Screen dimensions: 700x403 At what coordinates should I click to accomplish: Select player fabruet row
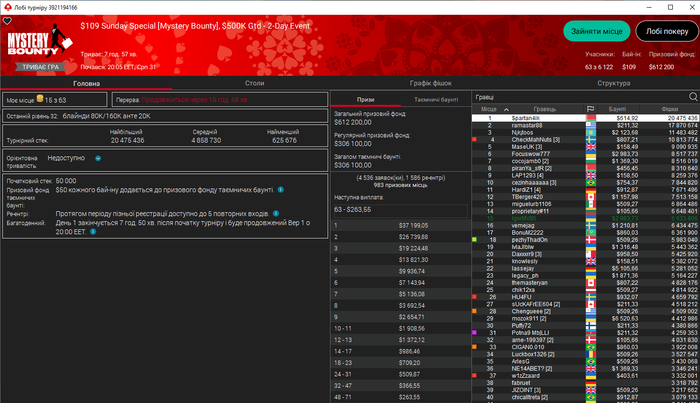(x=585, y=382)
